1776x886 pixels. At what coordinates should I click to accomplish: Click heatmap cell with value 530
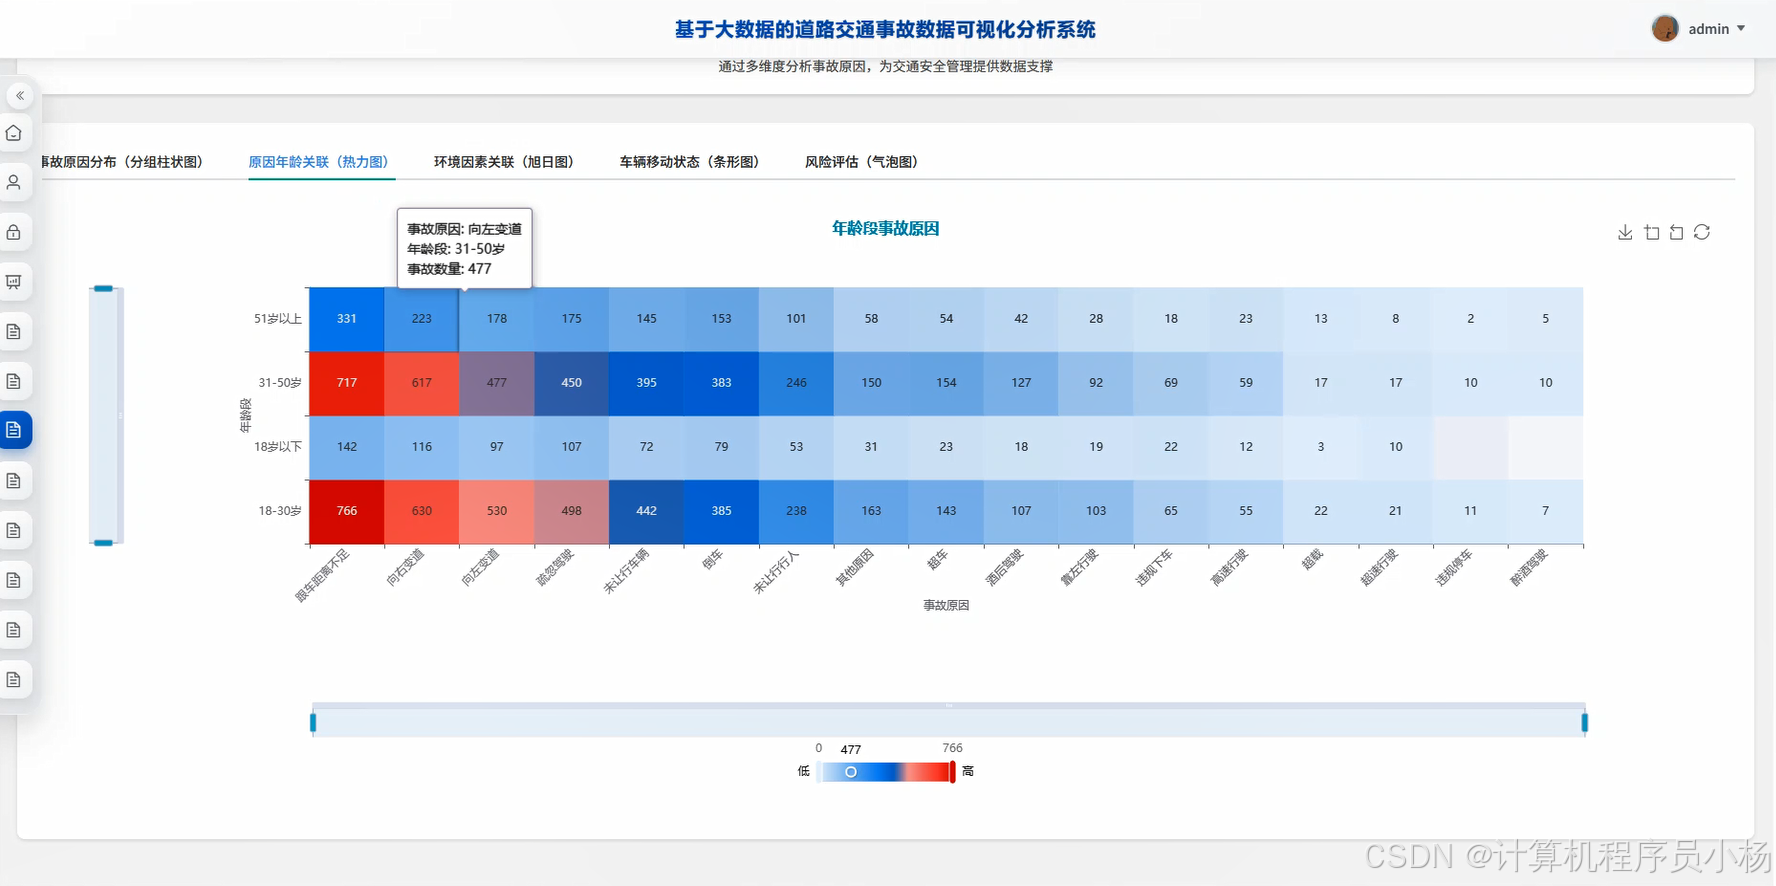[497, 511]
